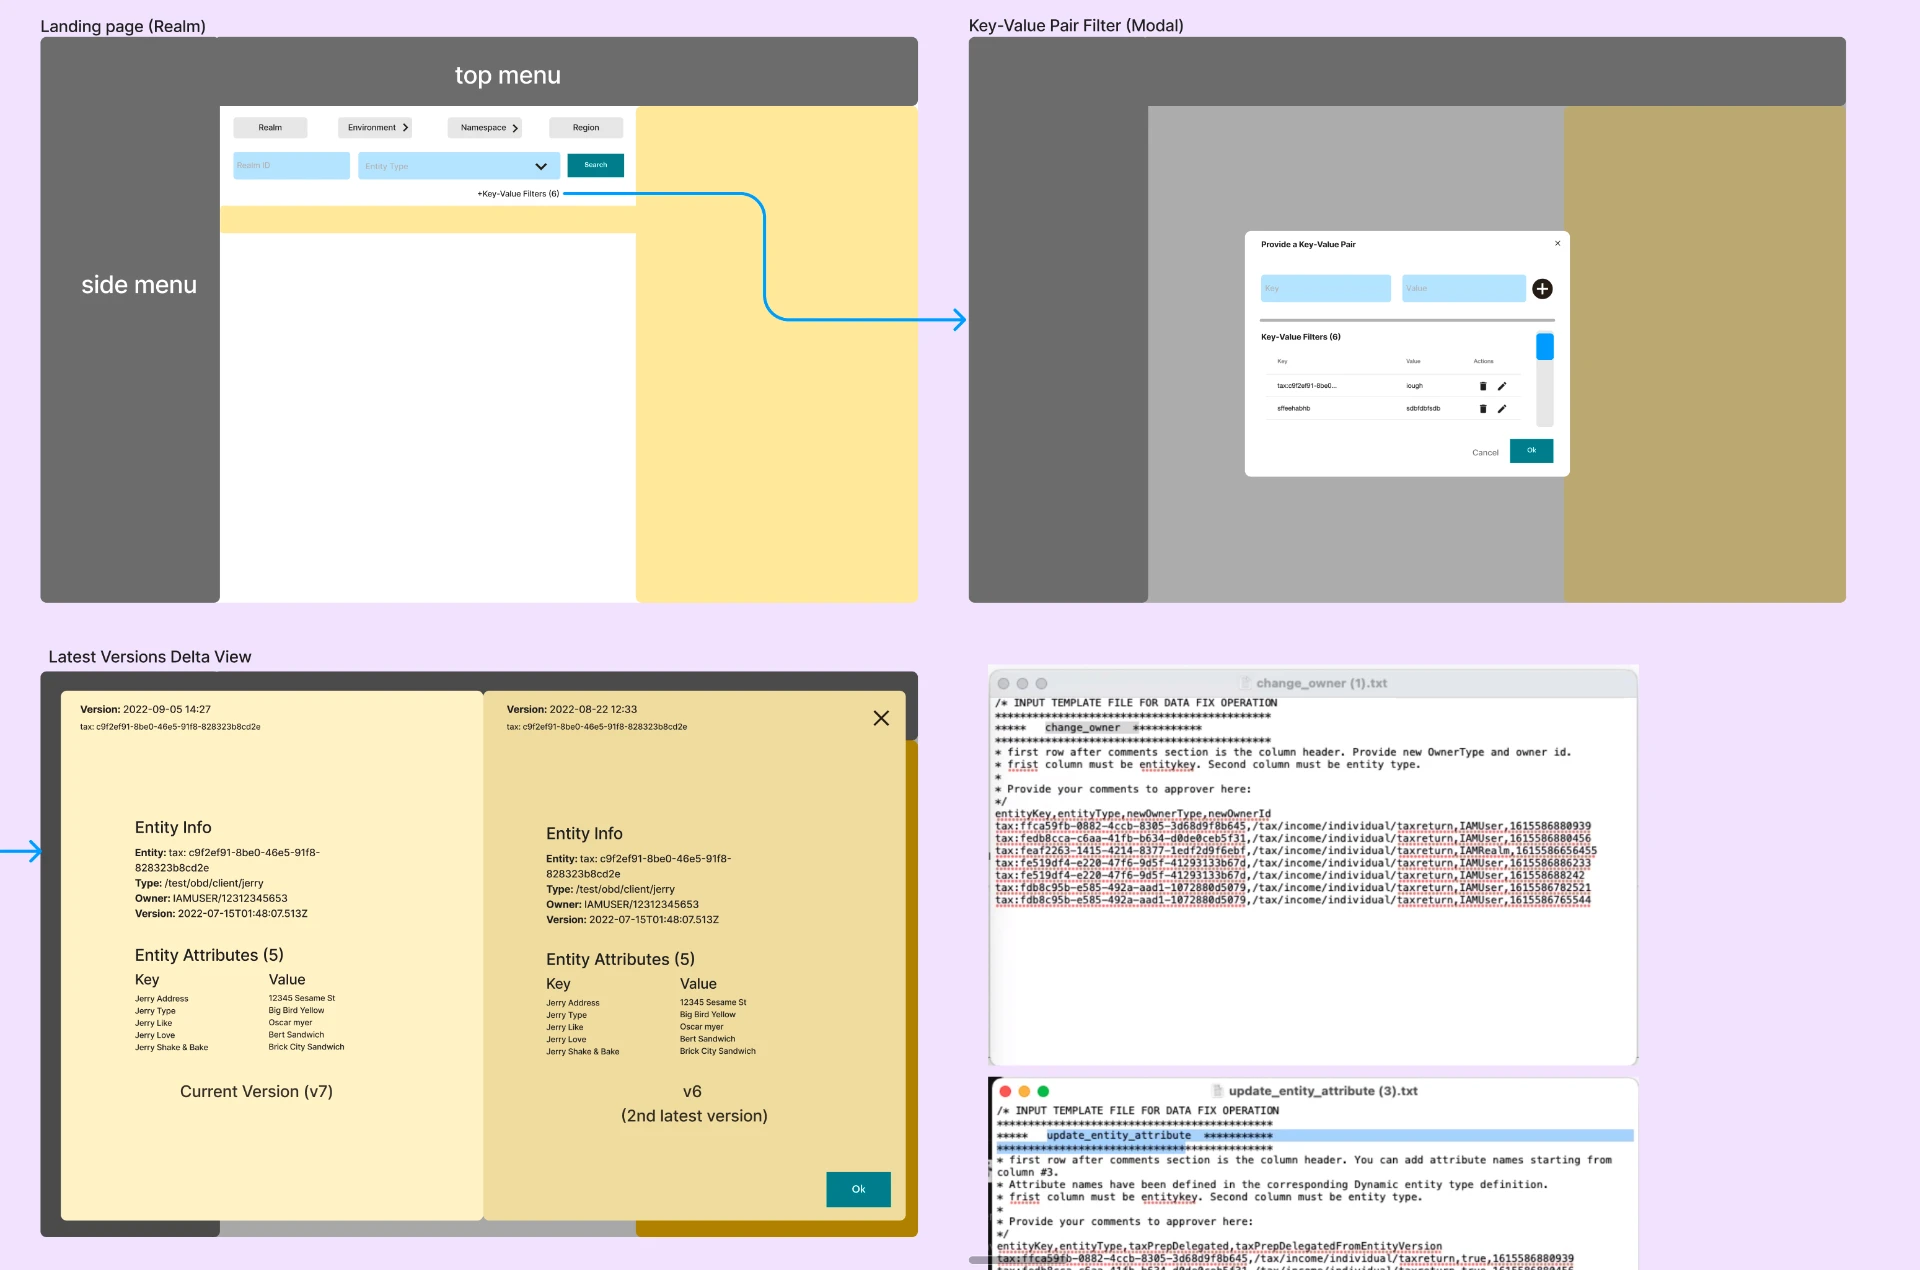
Task: Click the Value input field
Action: (x=1464, y=288)
